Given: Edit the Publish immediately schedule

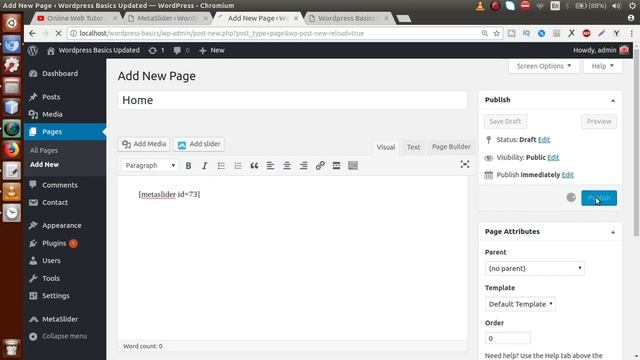Looking at the screenshot, I should [567, 175].
